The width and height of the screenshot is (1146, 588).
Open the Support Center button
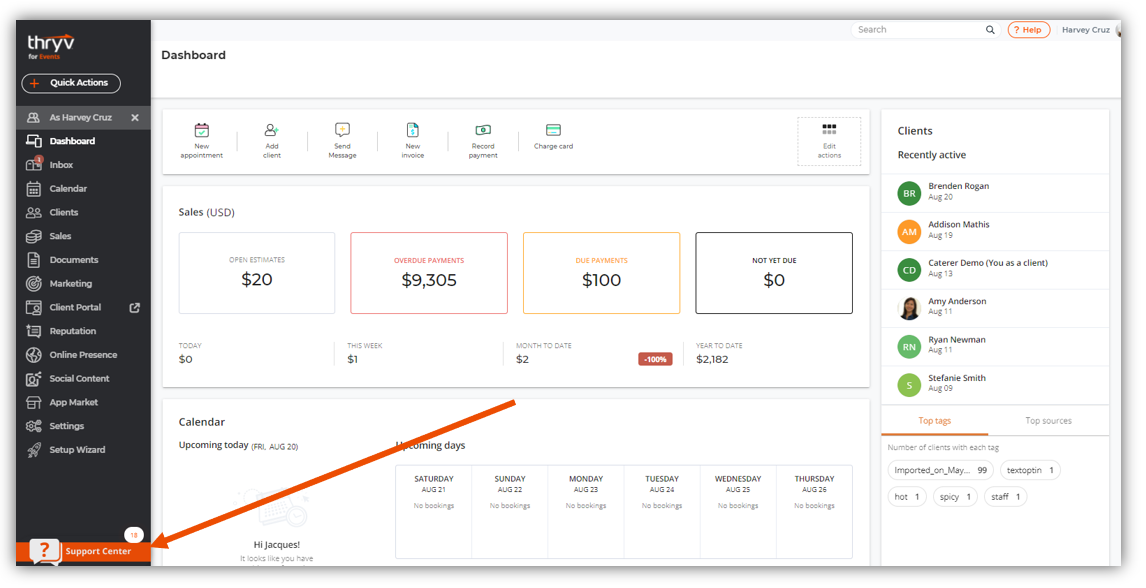tap(83, 551)
